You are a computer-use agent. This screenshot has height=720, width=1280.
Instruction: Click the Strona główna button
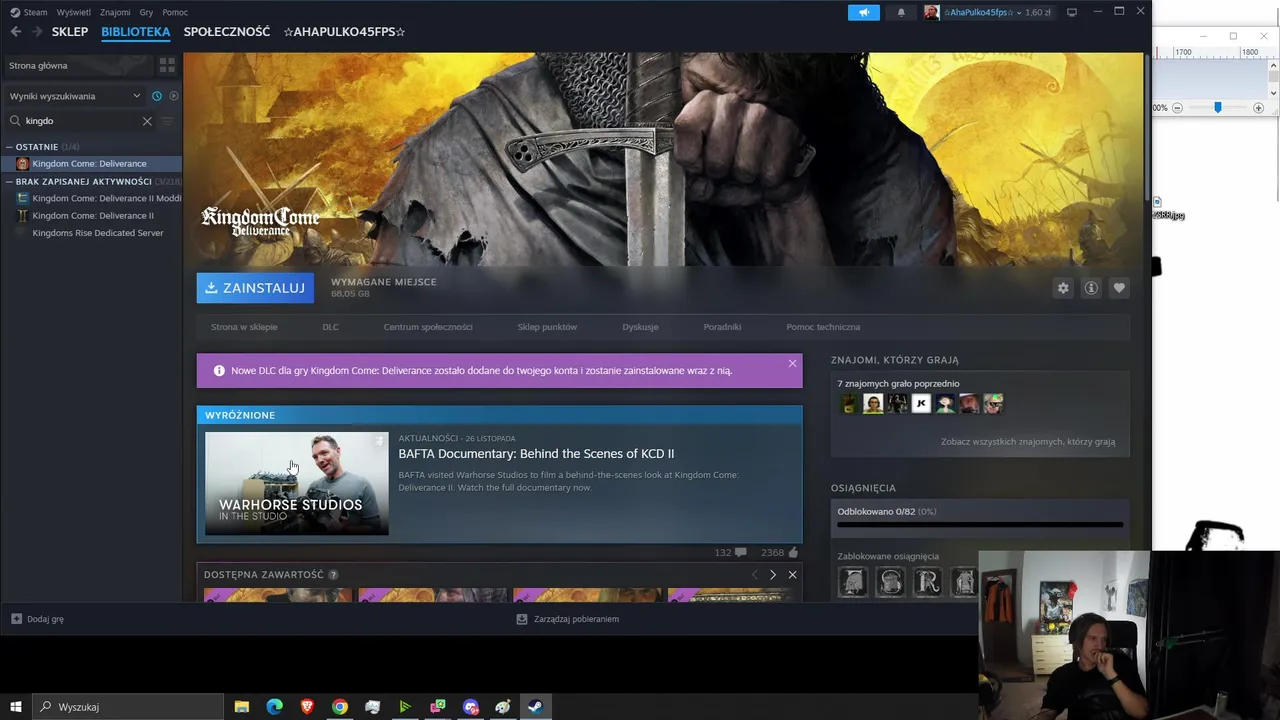pyautogui.click(x=77, y=65)
